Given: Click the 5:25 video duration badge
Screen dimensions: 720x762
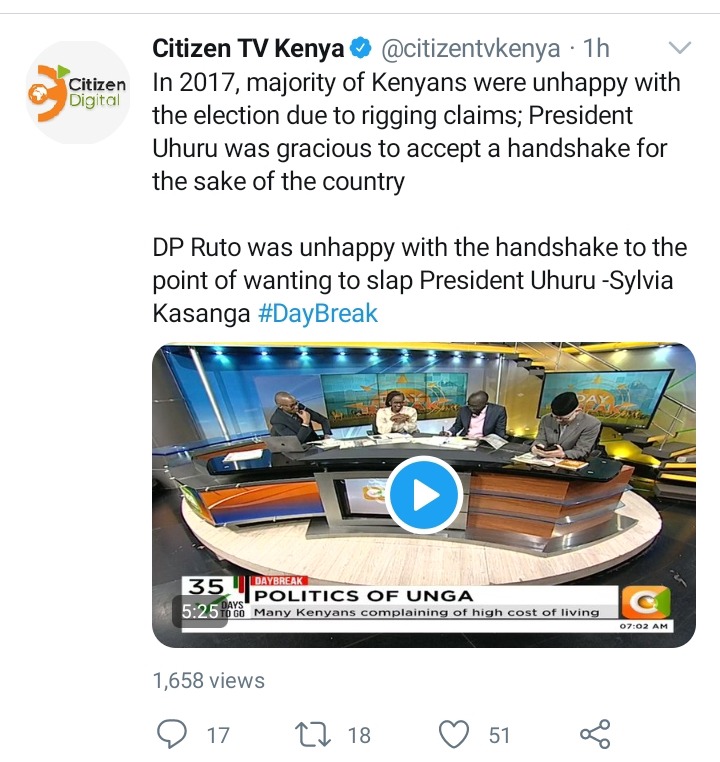Looking at the screenshot, I should [200, 611].
